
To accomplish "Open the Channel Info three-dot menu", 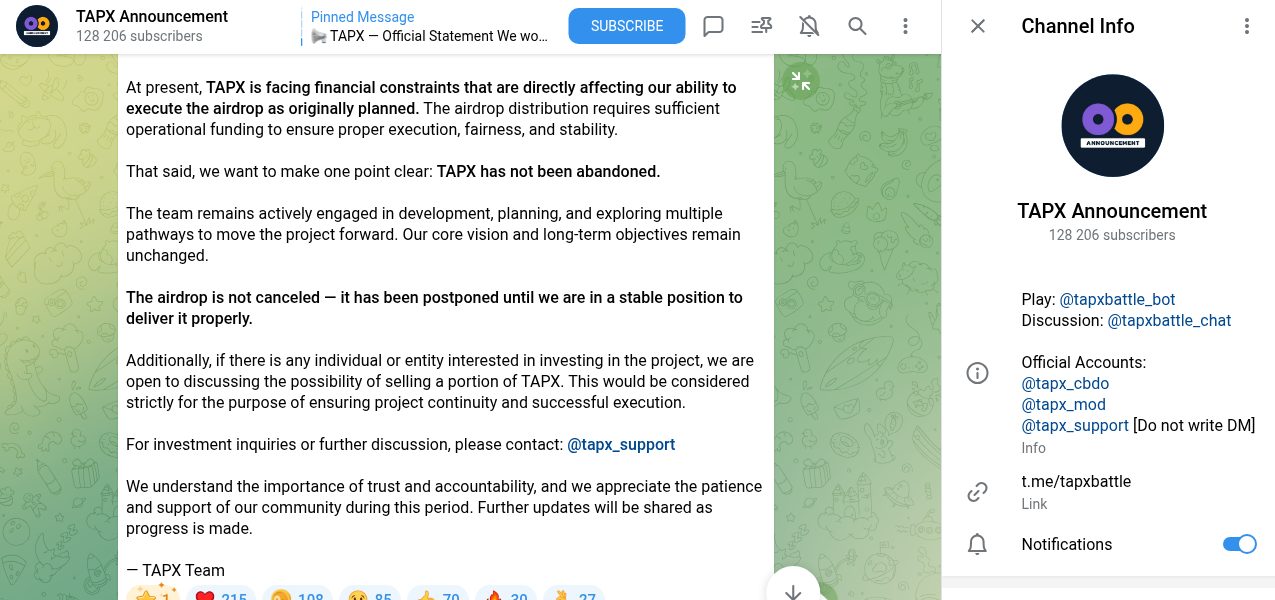I will [1247, 26].
